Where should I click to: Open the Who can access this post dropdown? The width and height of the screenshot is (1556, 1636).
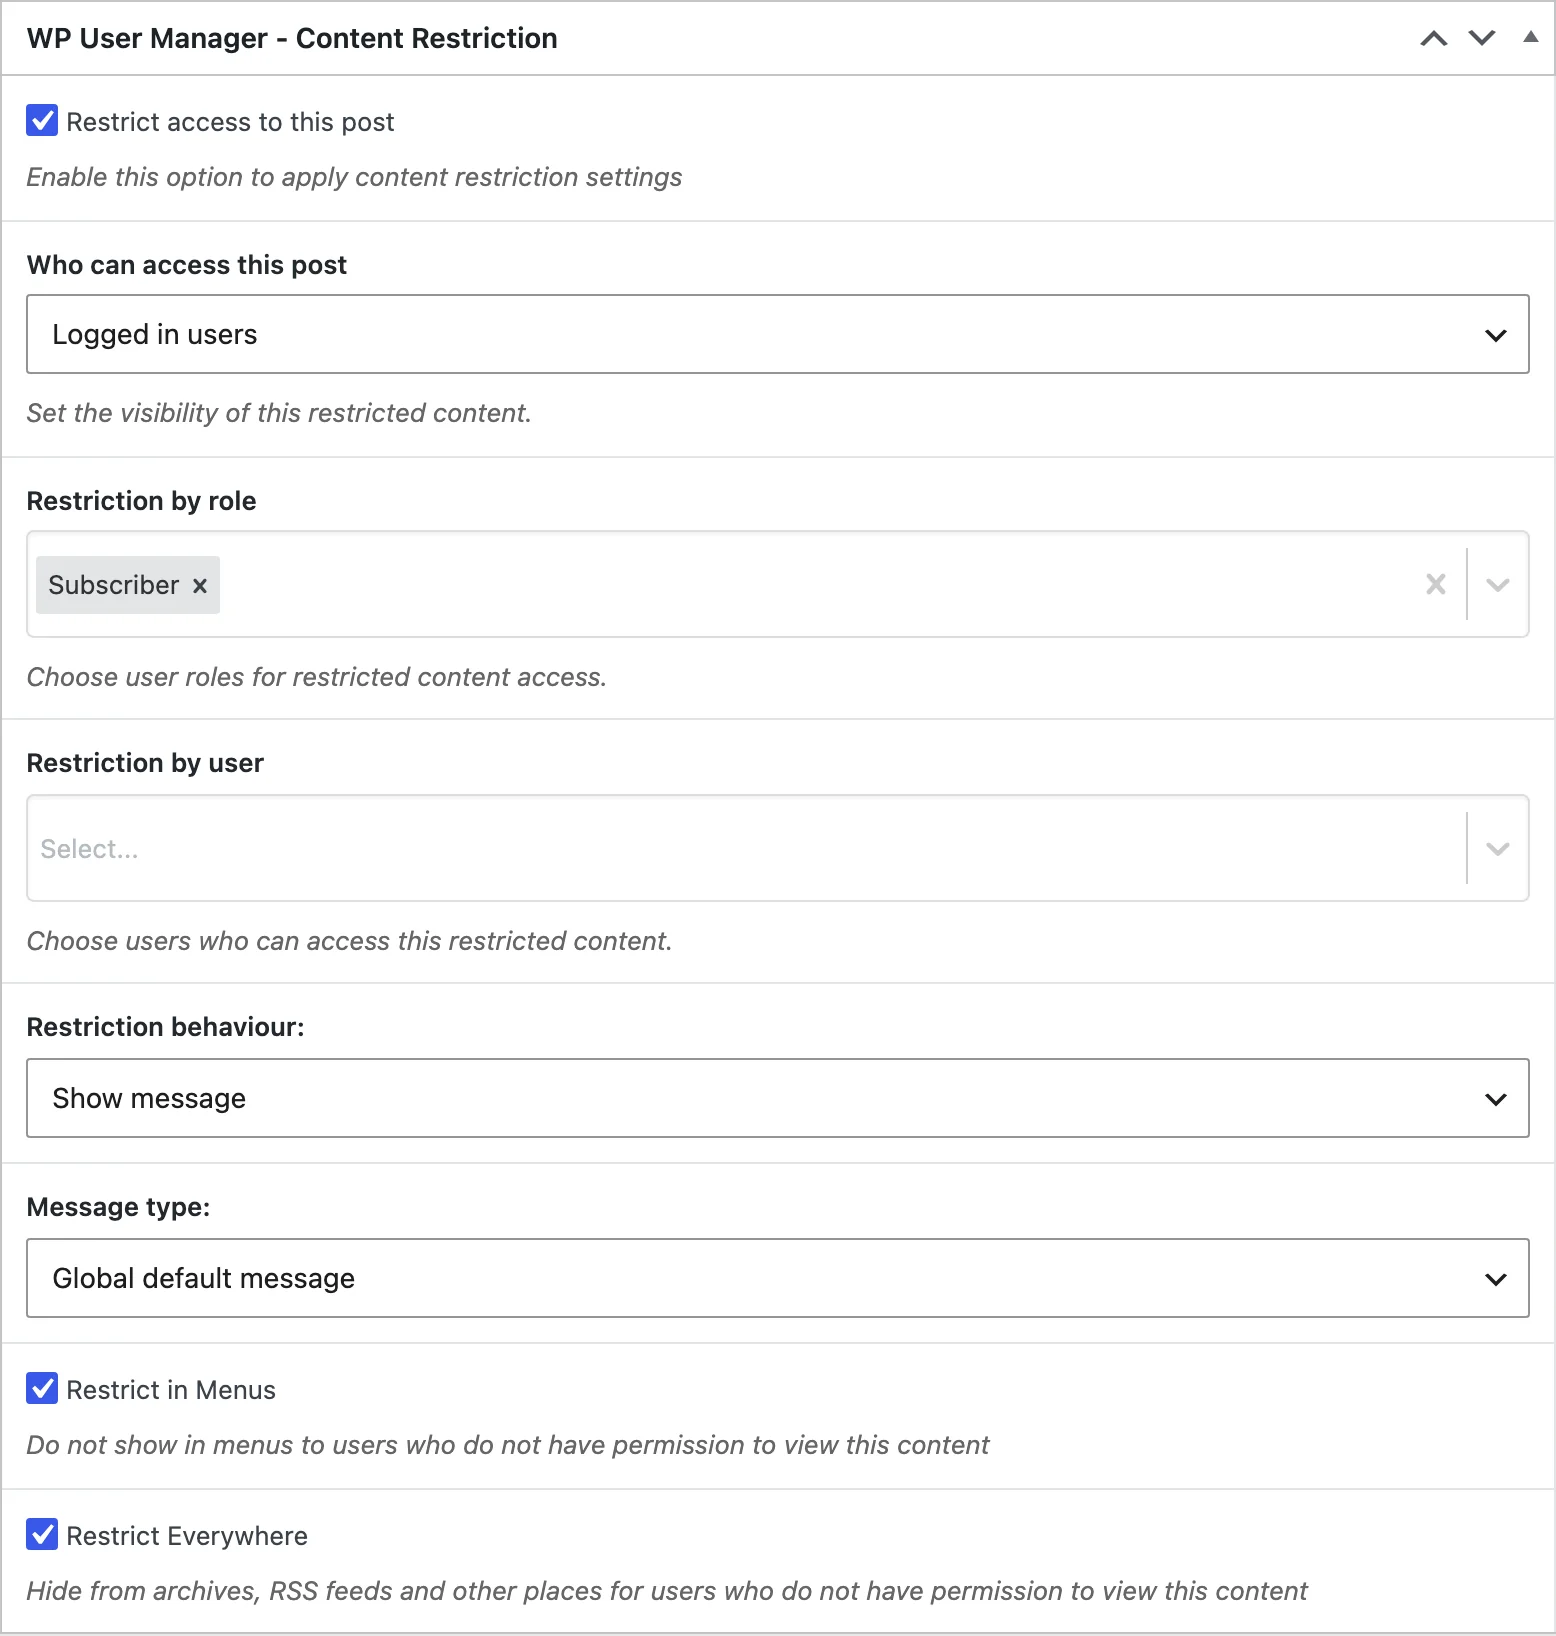778,334
